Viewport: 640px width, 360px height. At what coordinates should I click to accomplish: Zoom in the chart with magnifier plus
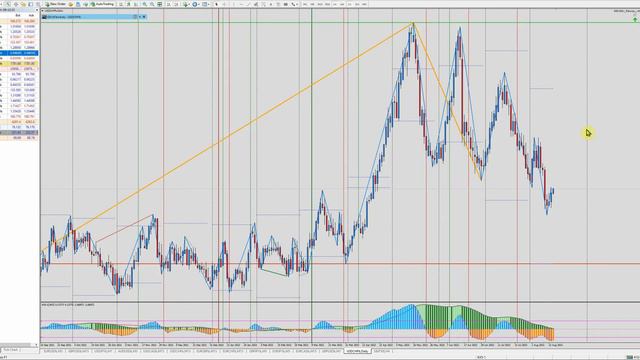tap(145, 4)
